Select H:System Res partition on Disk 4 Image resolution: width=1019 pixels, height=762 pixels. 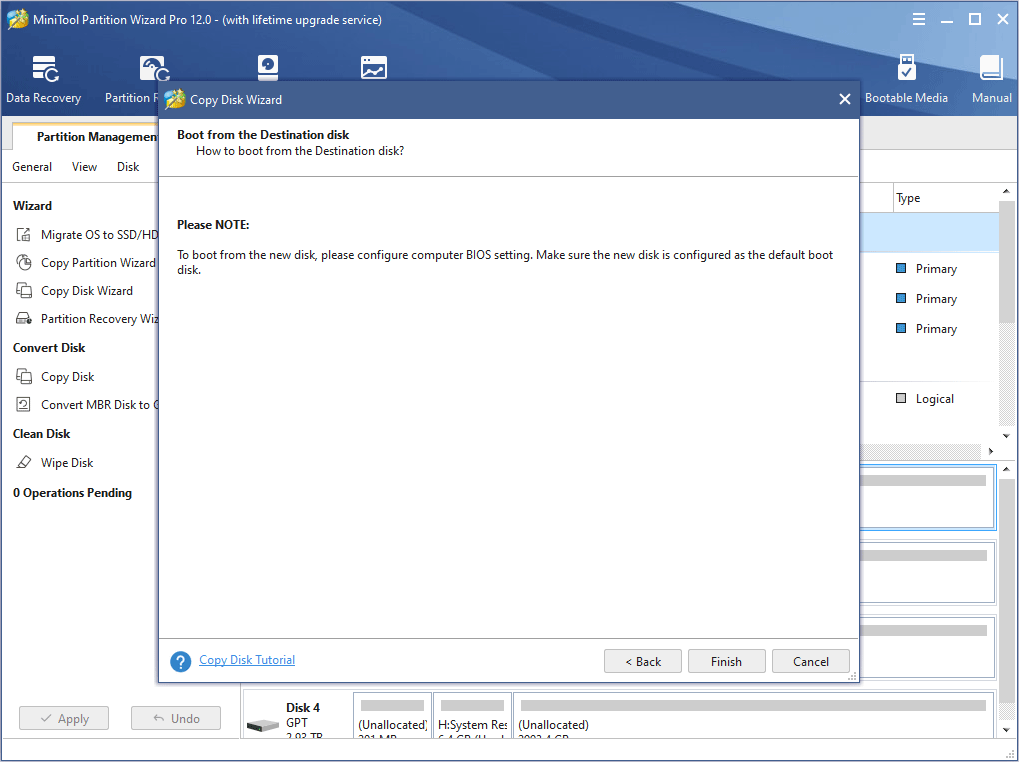point(472,715)
